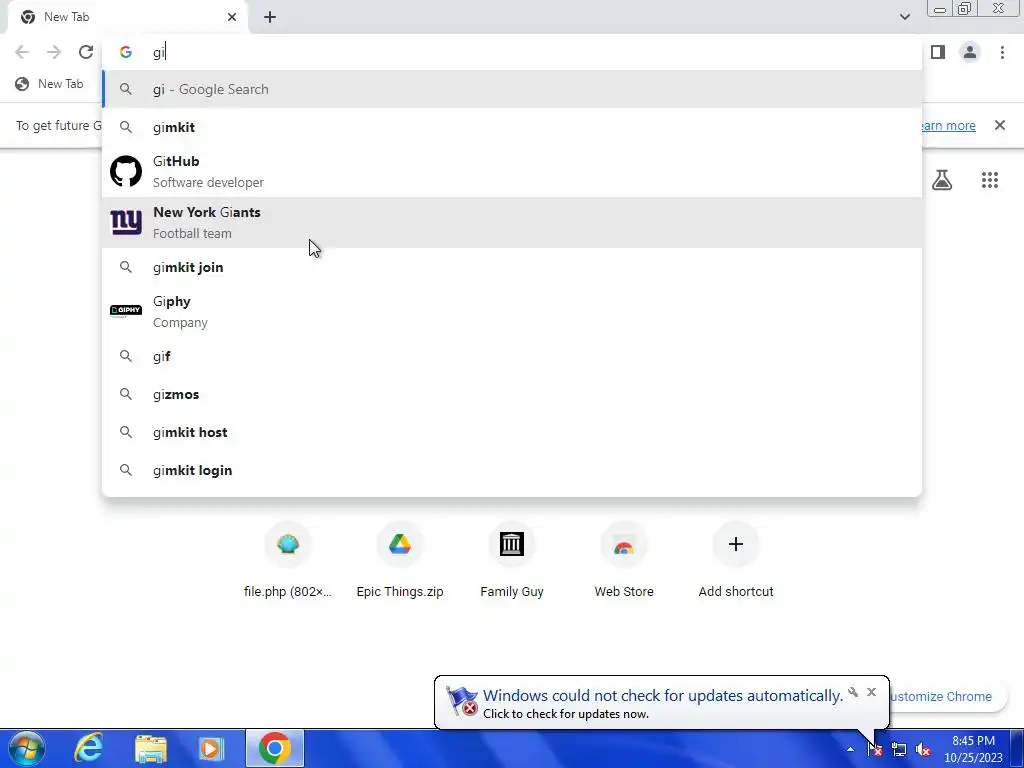Dismiss the info bar with its X
Viewport: 1024px width, 768px height.
(x=999, y=125)
